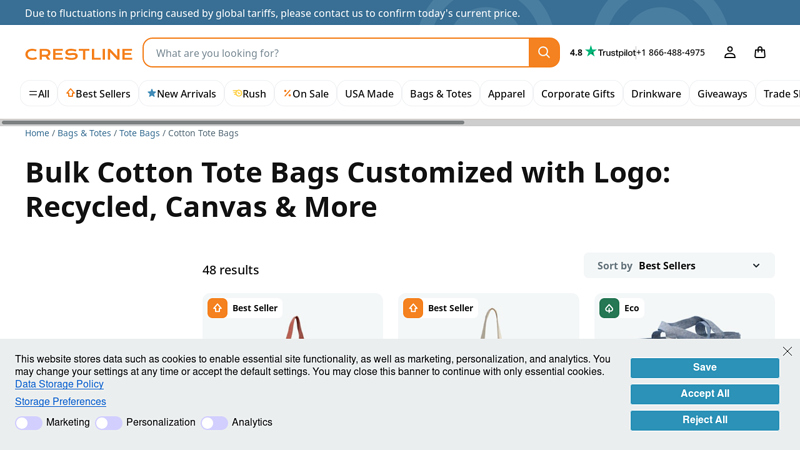This screenshot has height=450, width=800.
Task: Call the phone number +1 866-488-4975
Action: pos(670,53)
